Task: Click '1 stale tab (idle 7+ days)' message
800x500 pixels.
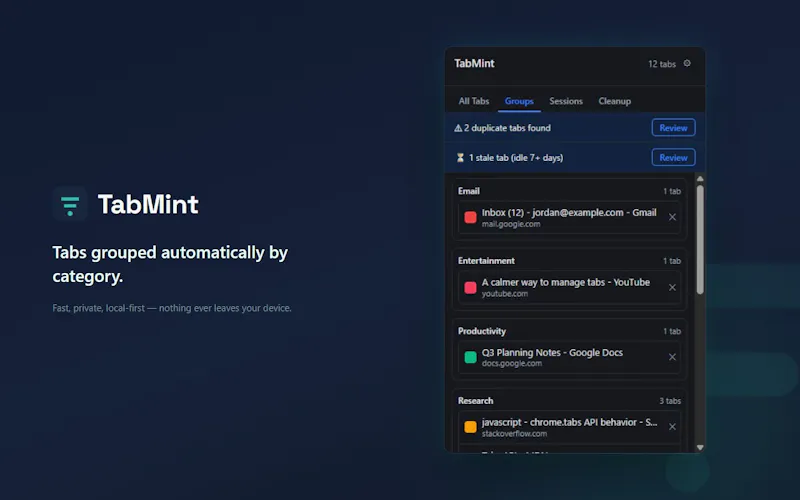Action: coord(516,158)
